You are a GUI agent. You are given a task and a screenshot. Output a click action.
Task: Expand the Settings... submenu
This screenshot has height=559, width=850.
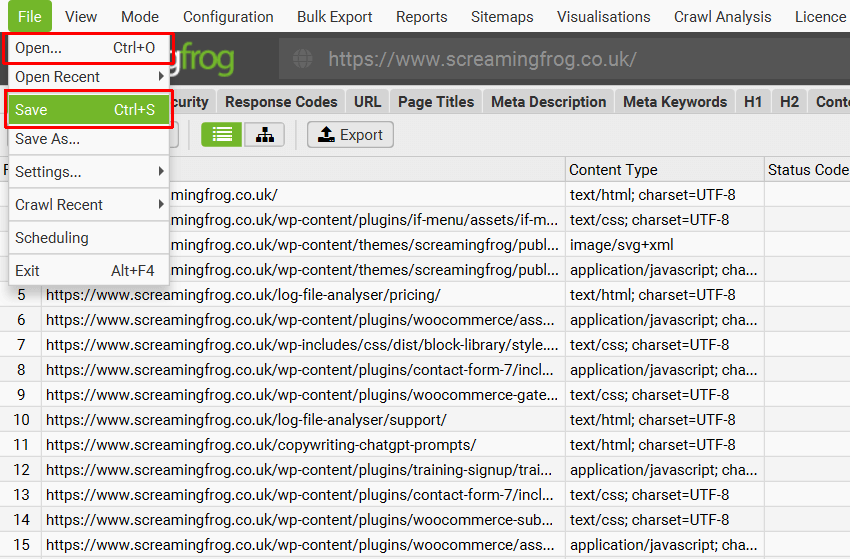tap(89, 172)
